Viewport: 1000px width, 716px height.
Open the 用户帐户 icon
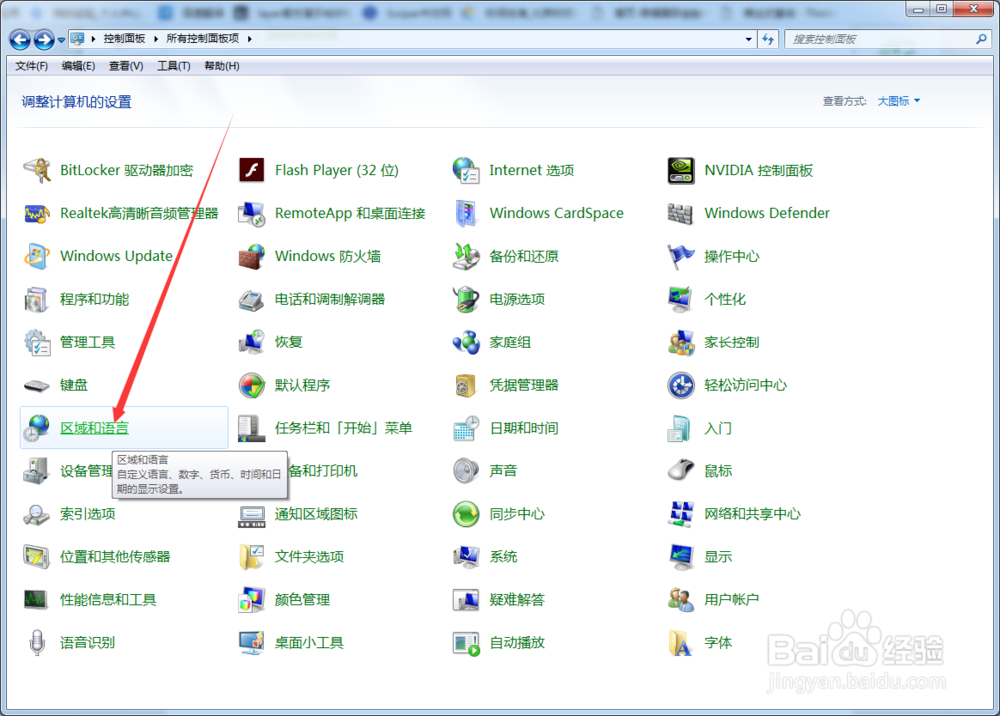tap(681, 600)
